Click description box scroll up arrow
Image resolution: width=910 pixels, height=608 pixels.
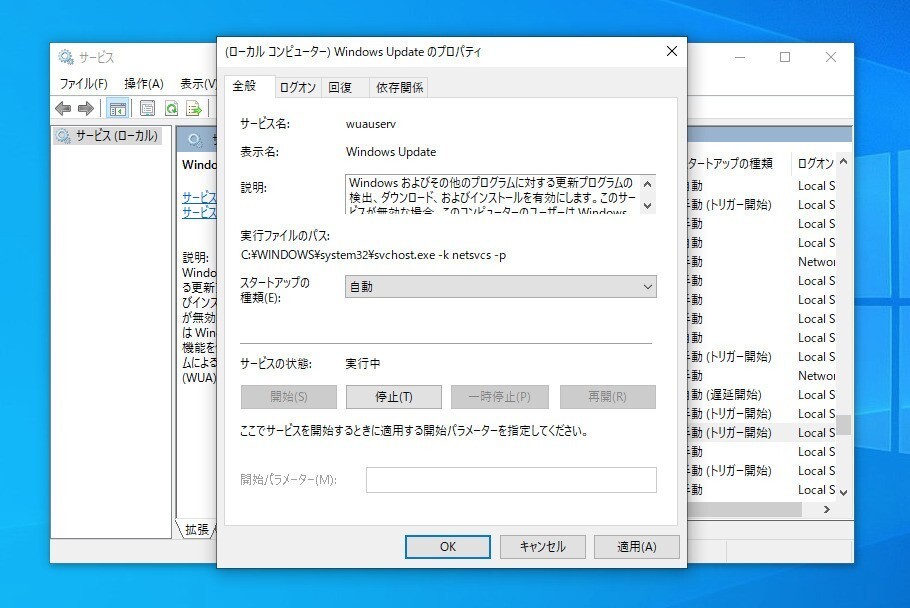pos(648,184)
